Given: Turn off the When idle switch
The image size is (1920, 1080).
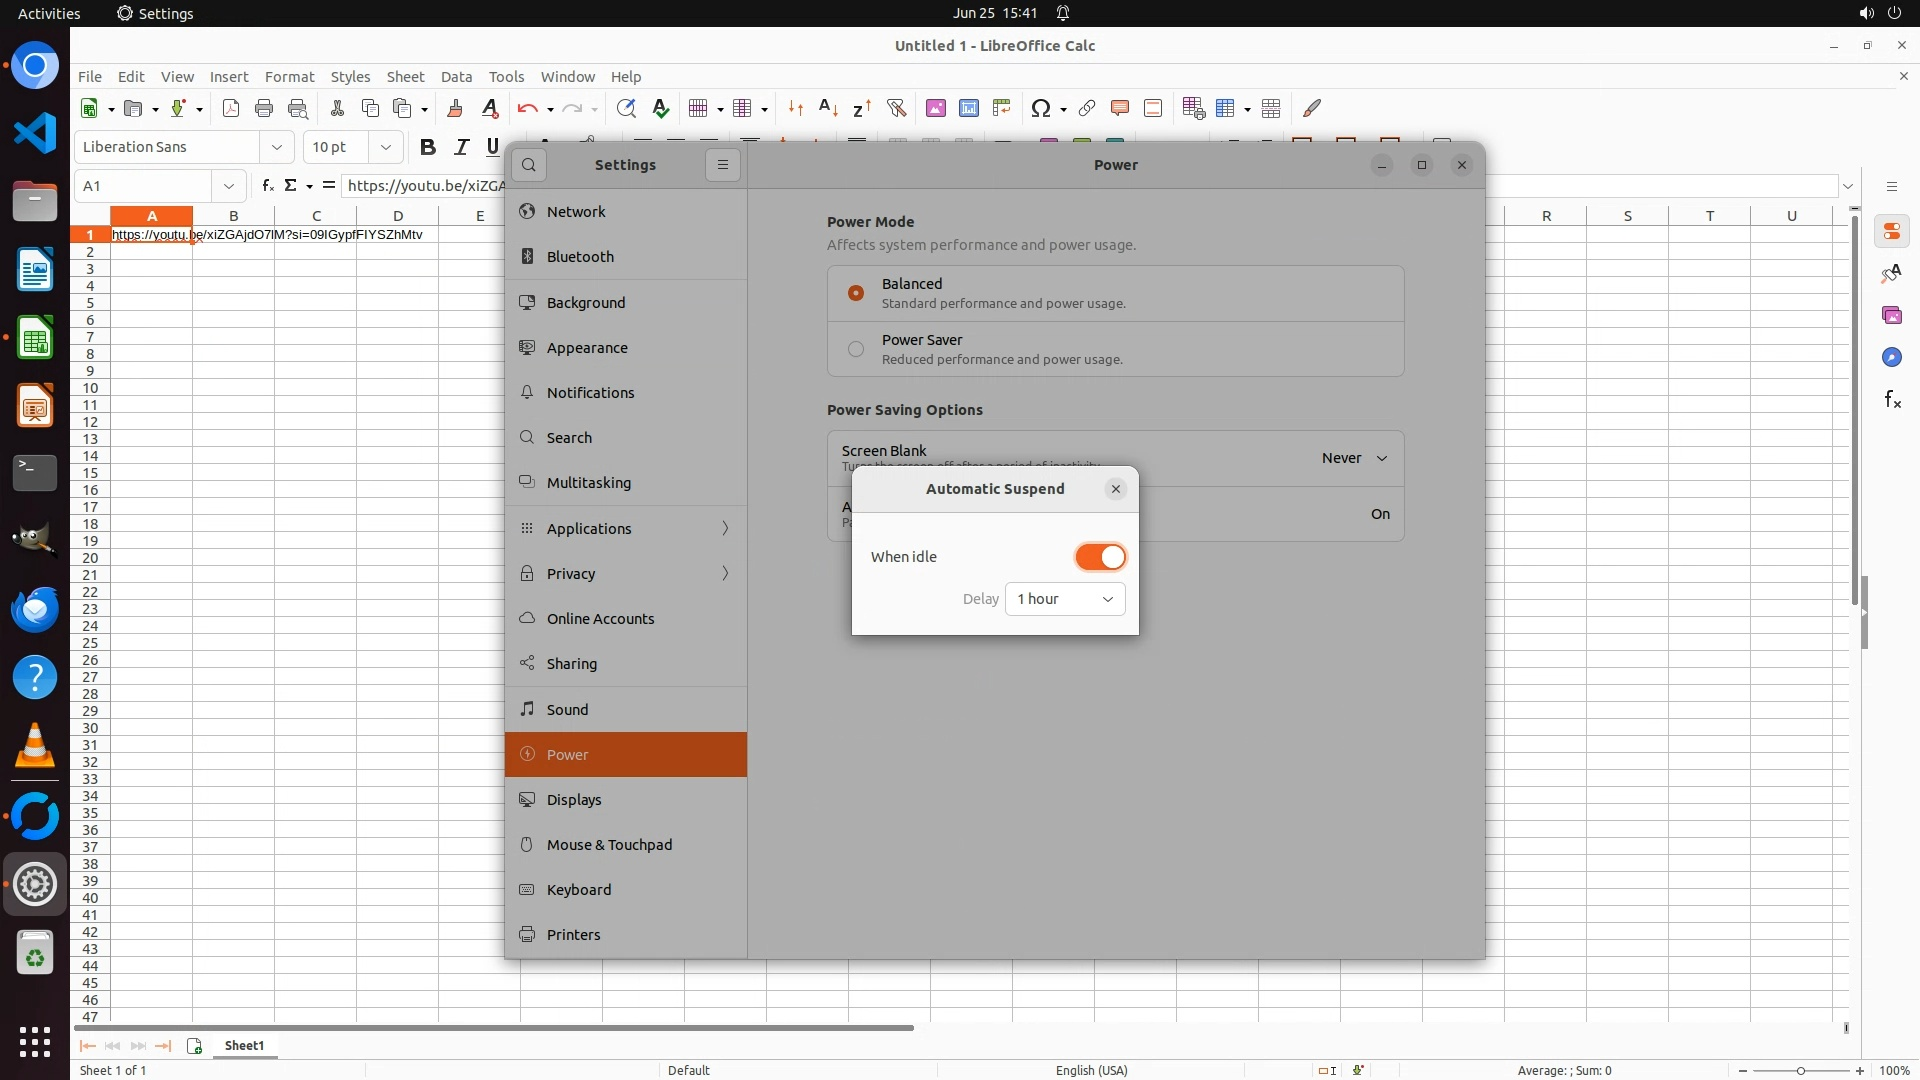Looking at the screenshot, I should [x=1100, y=557].
